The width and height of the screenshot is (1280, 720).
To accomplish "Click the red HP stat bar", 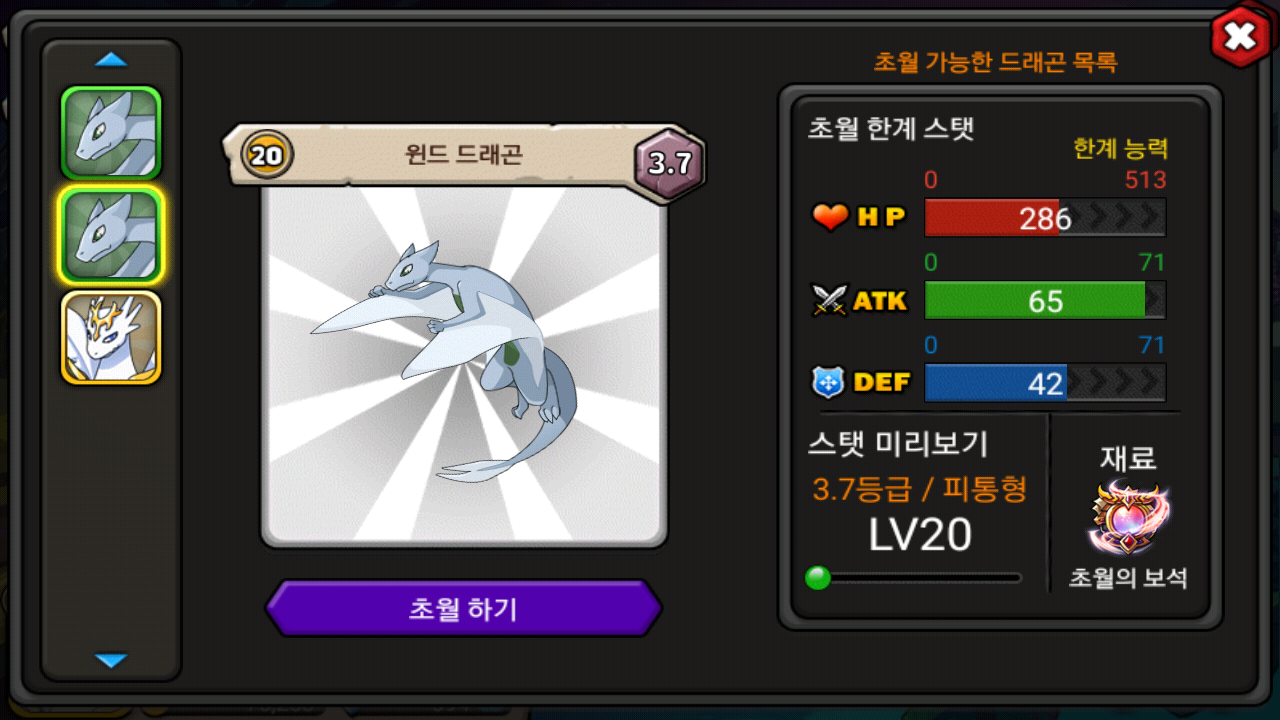I will 1045,218.
